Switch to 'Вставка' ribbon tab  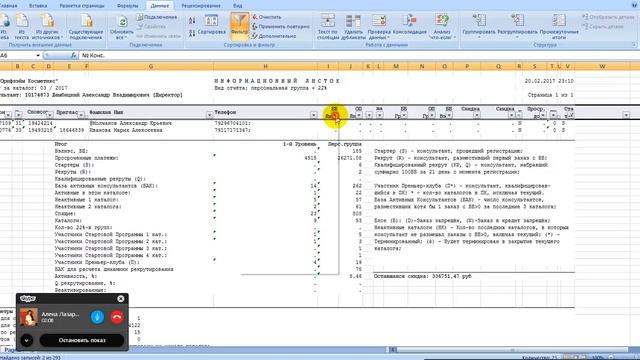tap(38, 6)
